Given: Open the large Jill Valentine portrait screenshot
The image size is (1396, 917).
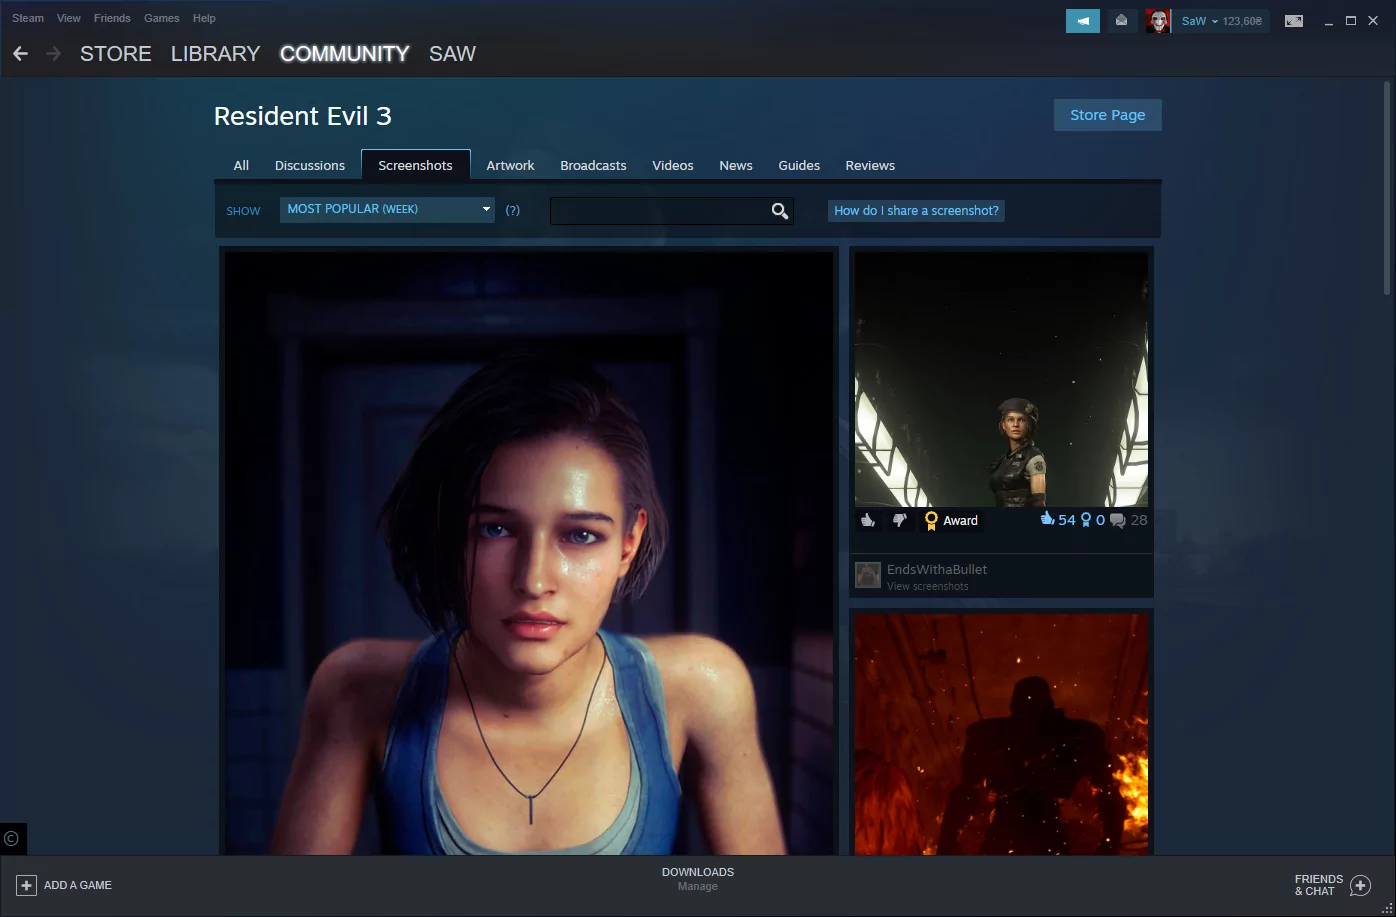Looking at the screenshot, I should (x=529, y=553).
